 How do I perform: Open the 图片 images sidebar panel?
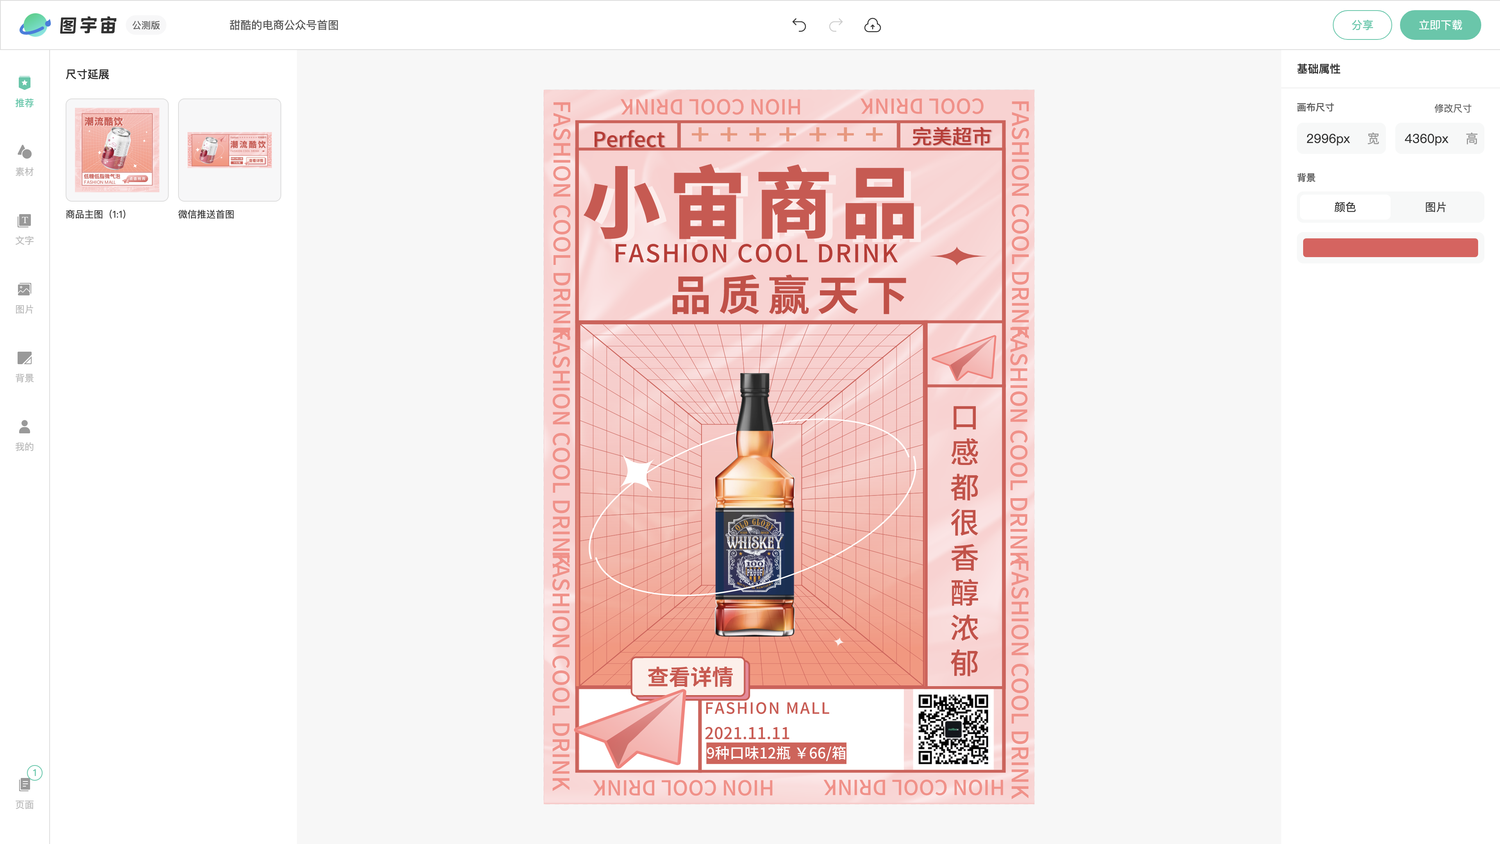pos(24,298)
